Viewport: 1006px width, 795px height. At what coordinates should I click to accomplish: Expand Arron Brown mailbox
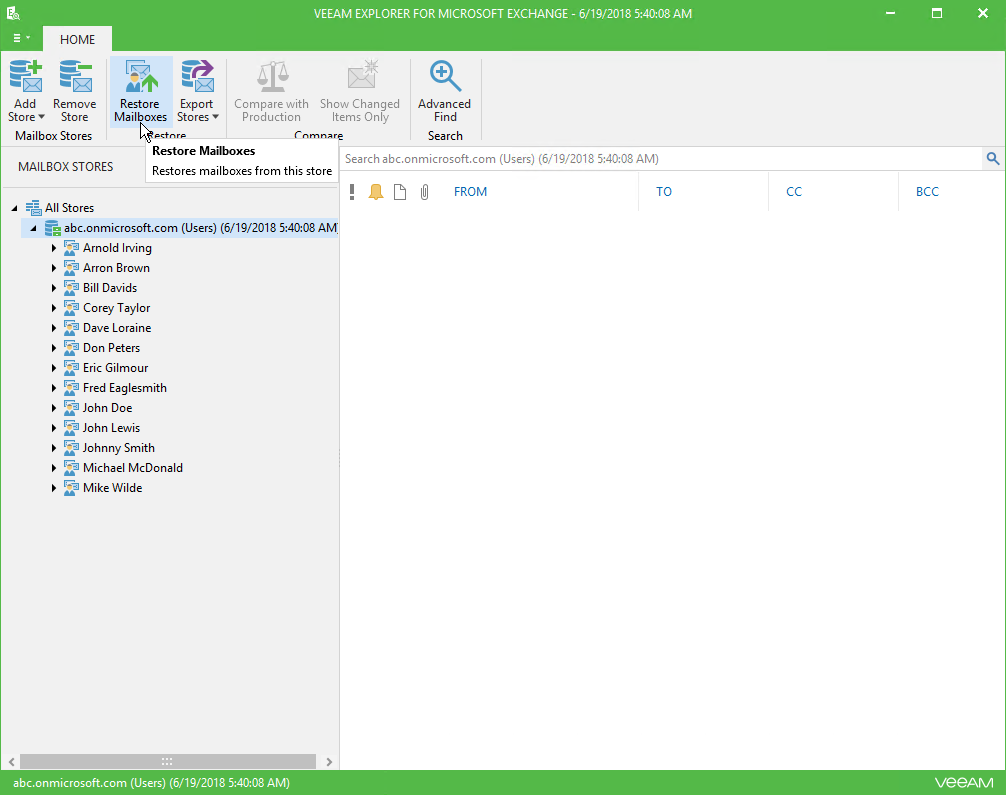click(54, 268)
